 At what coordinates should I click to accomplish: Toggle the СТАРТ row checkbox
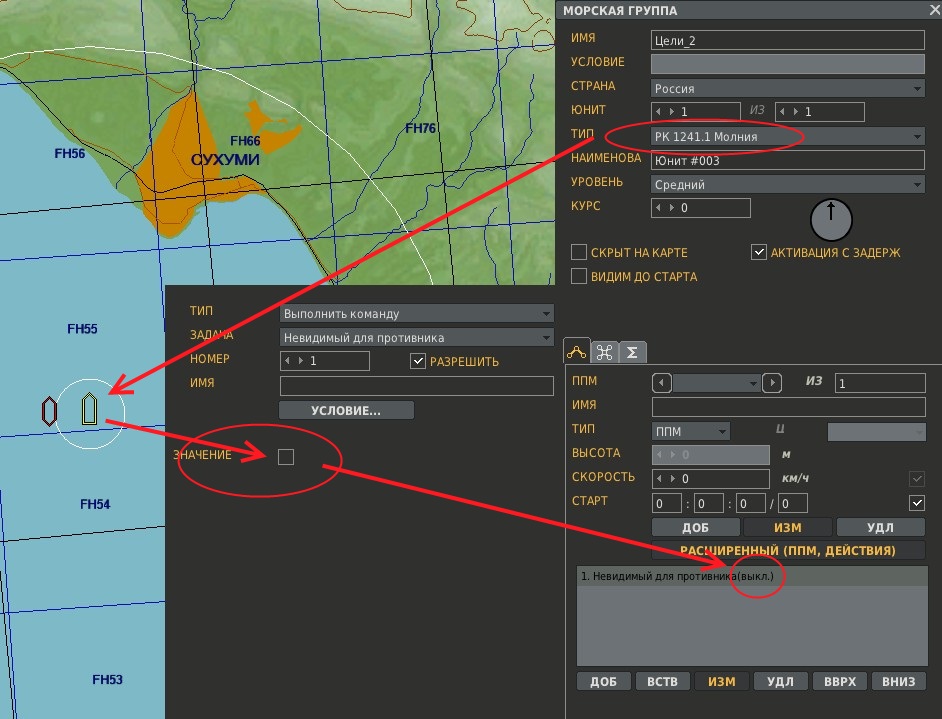pyautogui.click(x=917, y=503)
